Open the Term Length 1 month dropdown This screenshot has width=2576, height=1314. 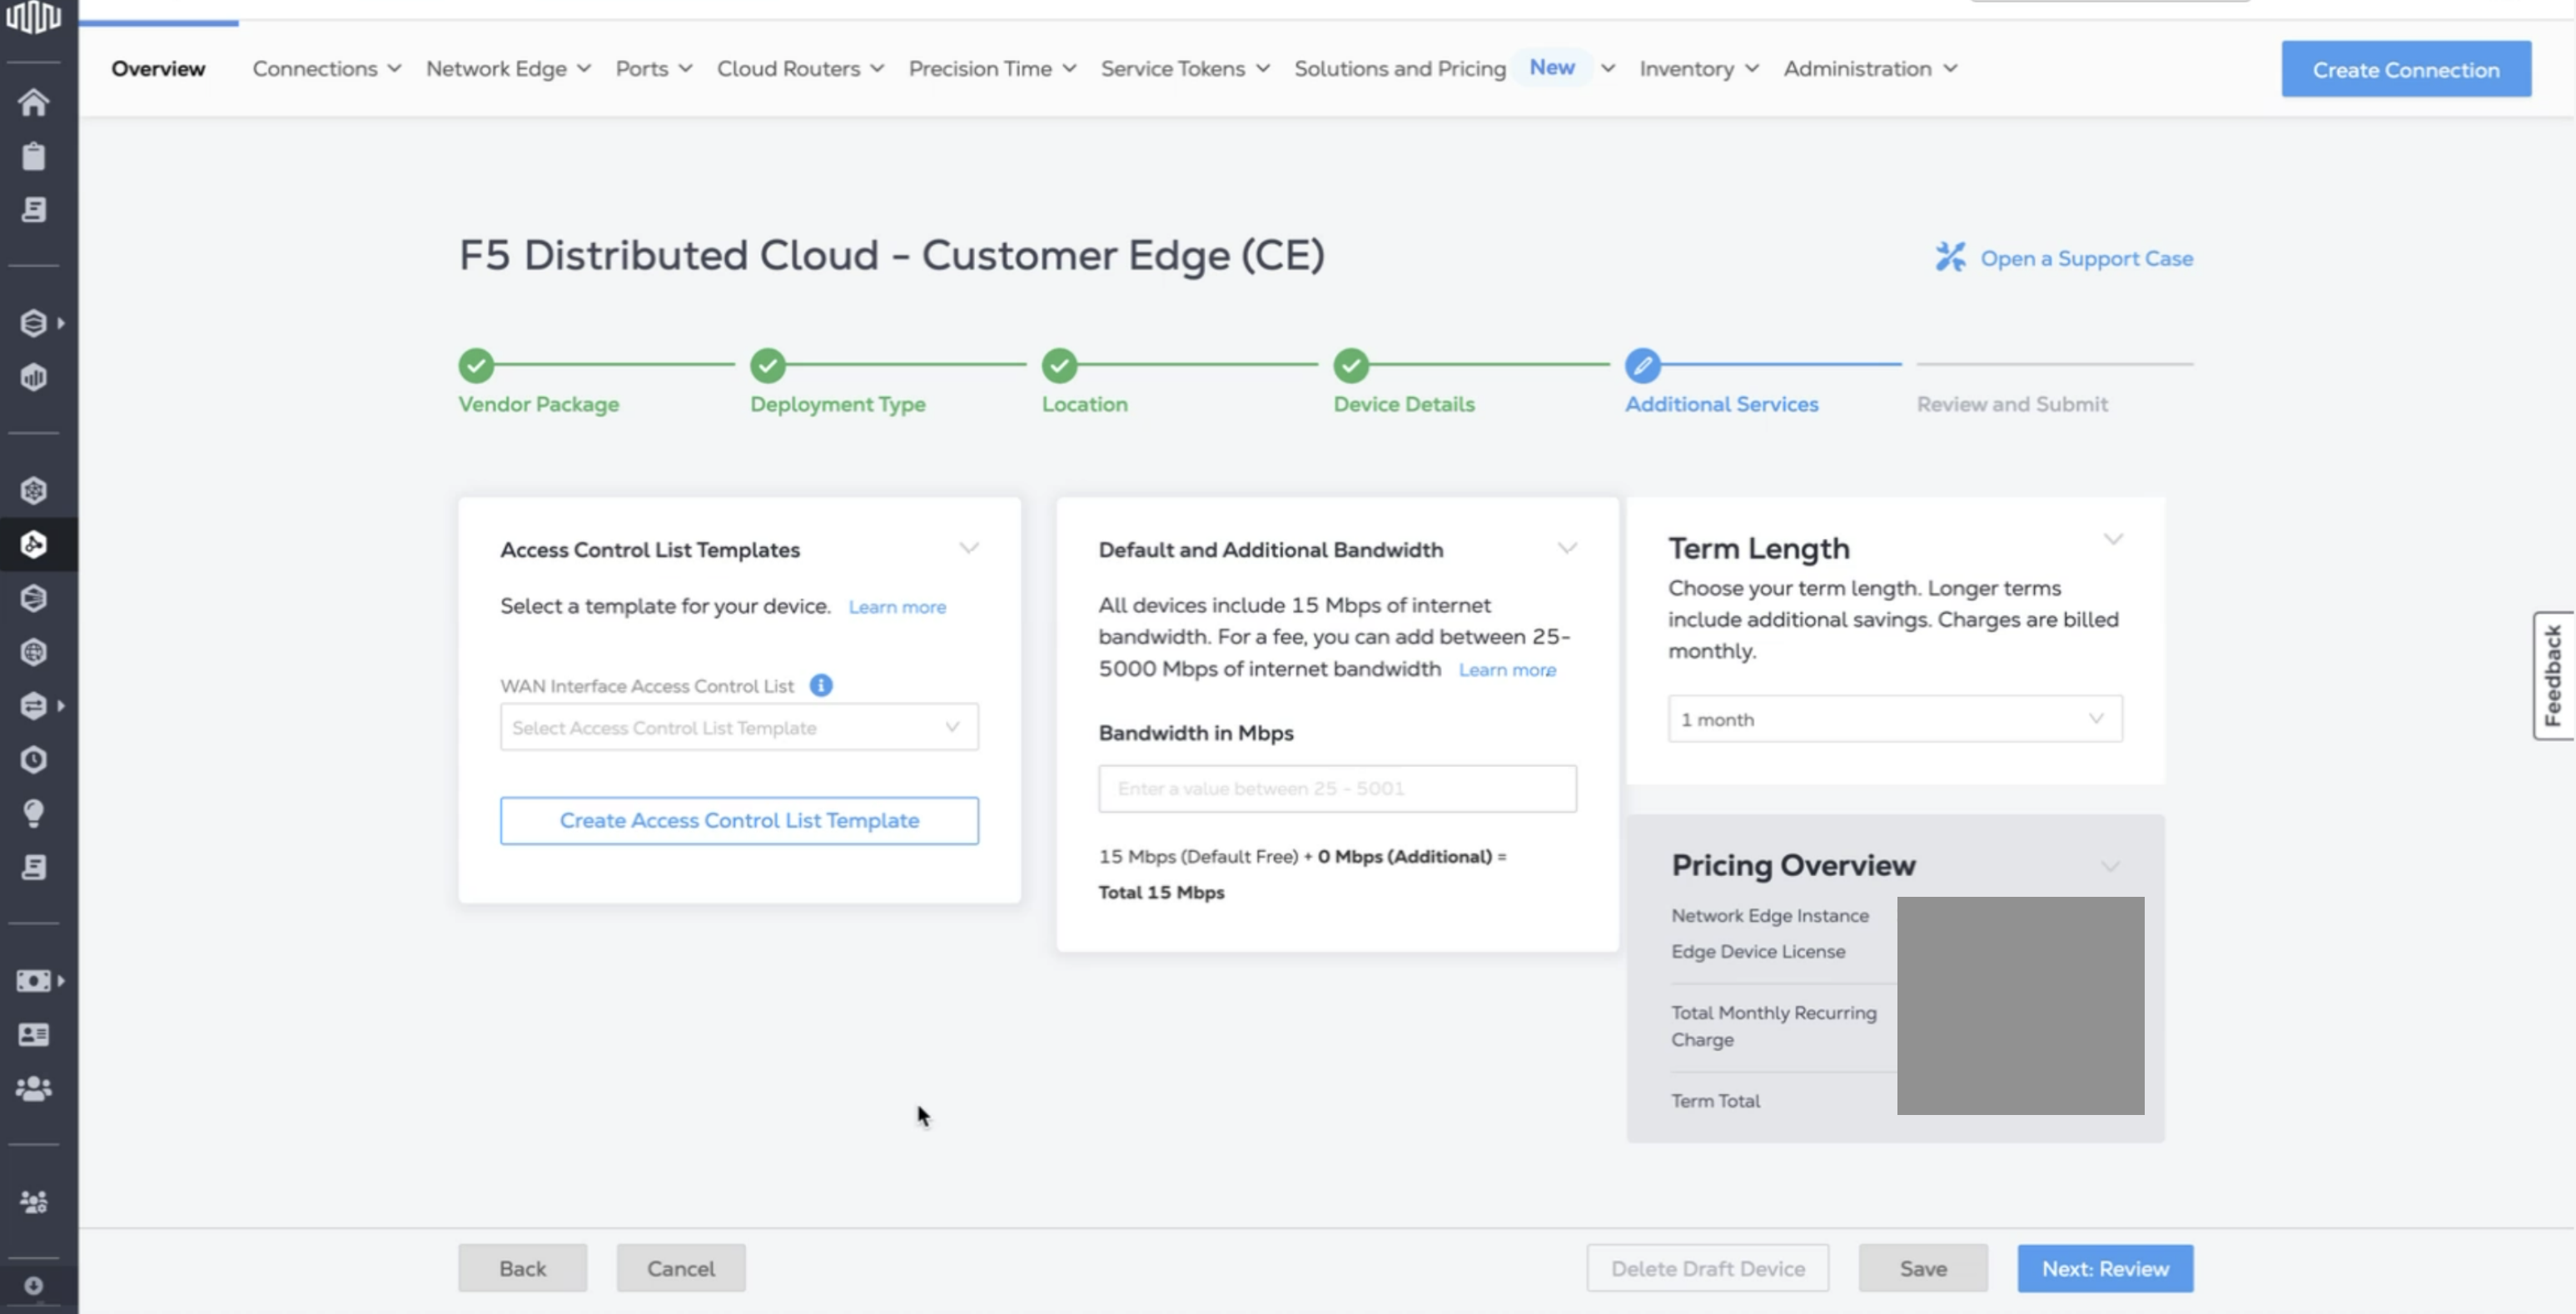coord(1894,719)
